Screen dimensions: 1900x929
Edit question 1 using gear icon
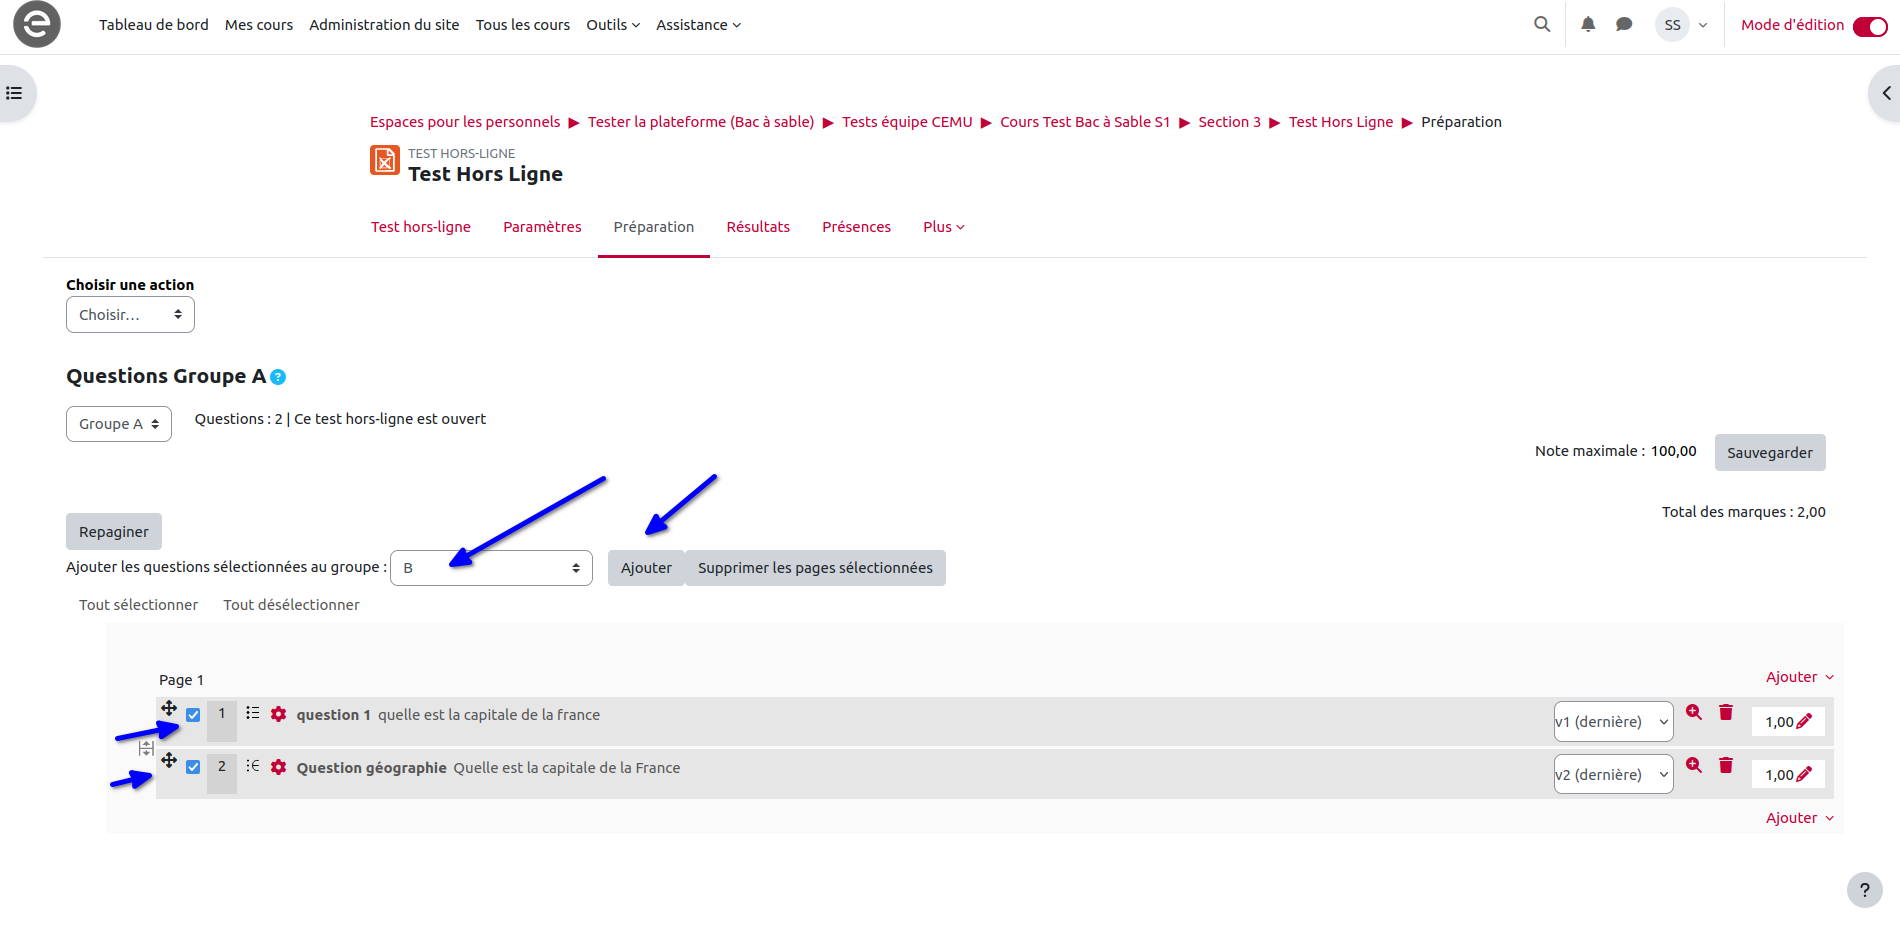pyautogui.click(x=279, y=714)
